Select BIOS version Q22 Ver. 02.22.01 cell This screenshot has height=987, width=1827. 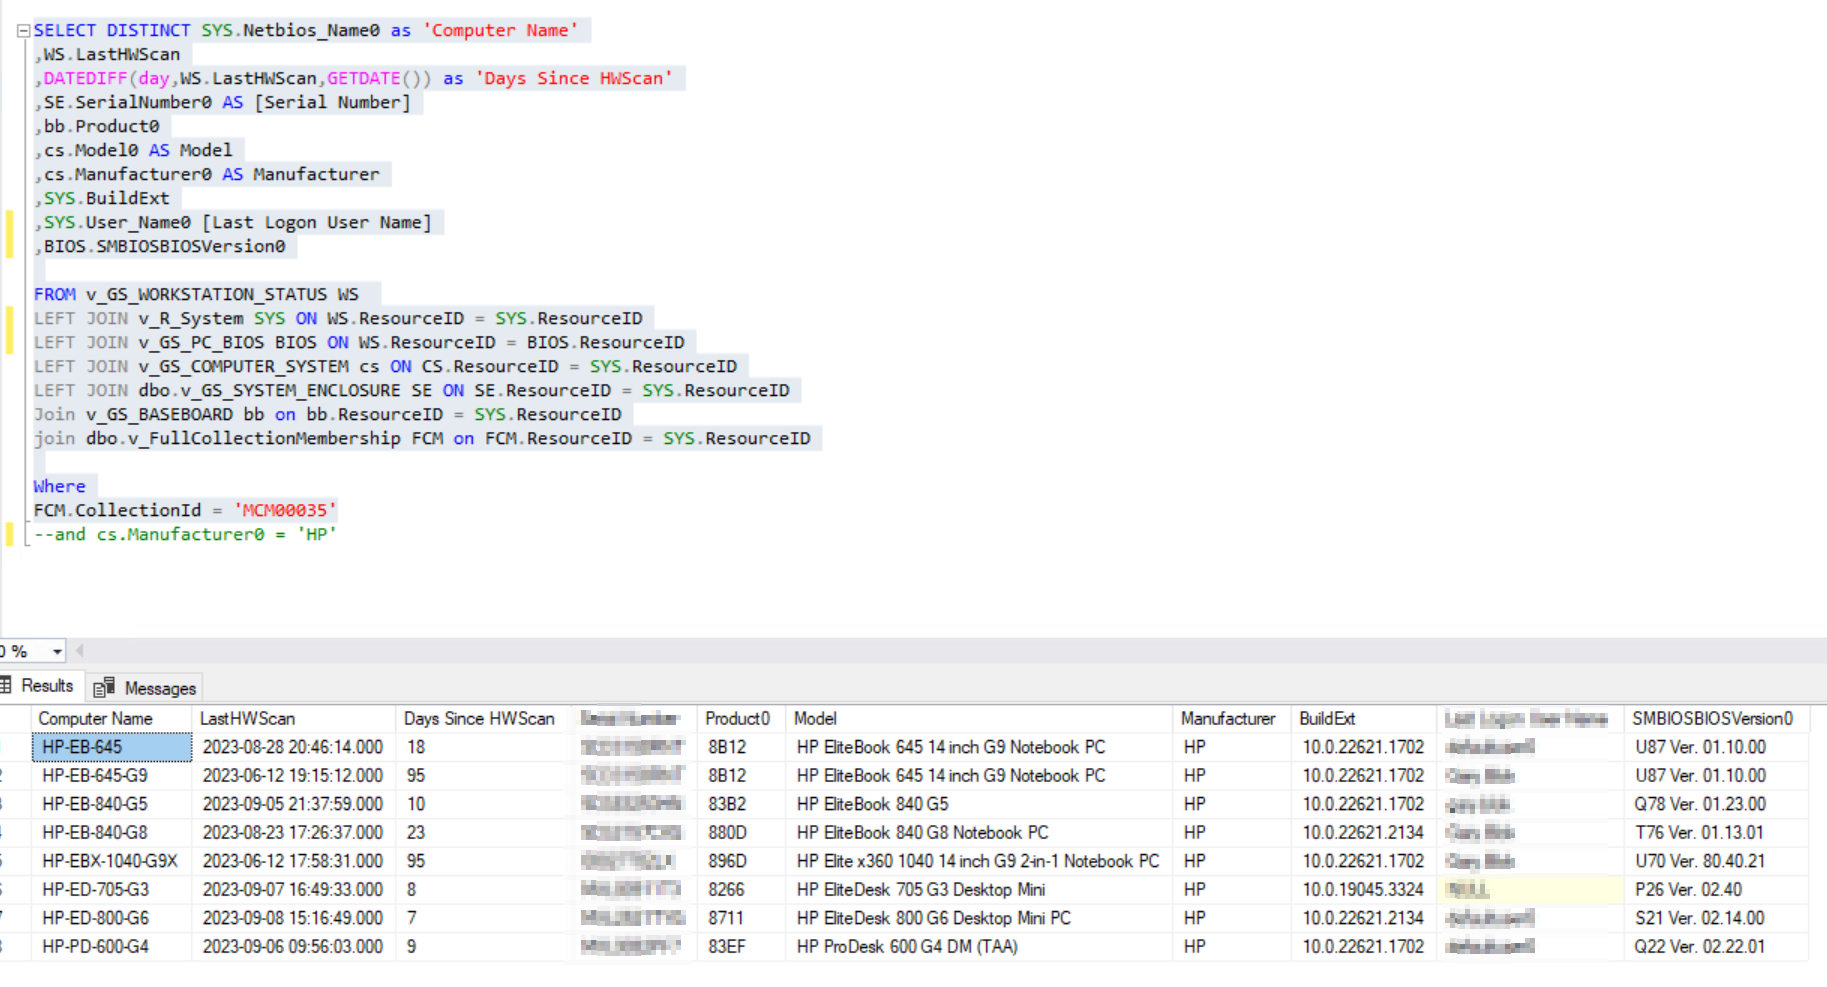click(1718, 947)
